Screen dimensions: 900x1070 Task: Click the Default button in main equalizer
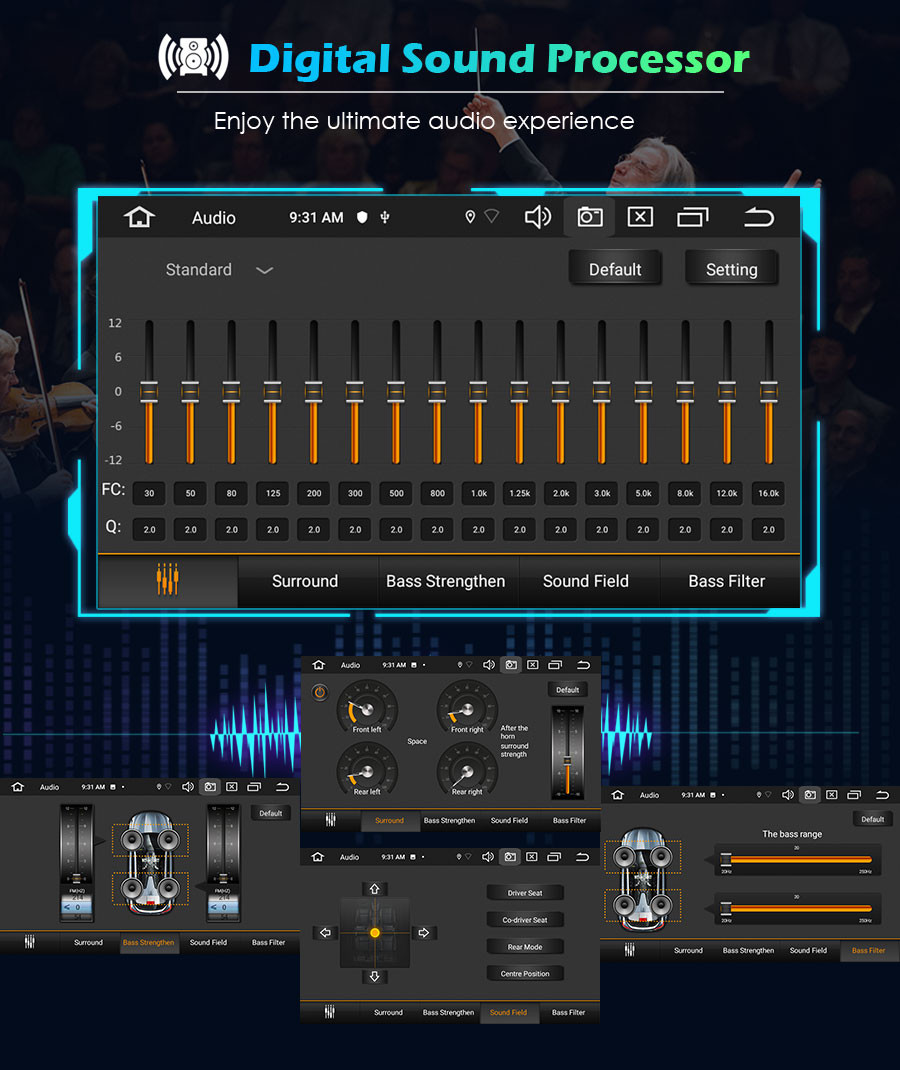pyautogui.click(x=615, y=270)
